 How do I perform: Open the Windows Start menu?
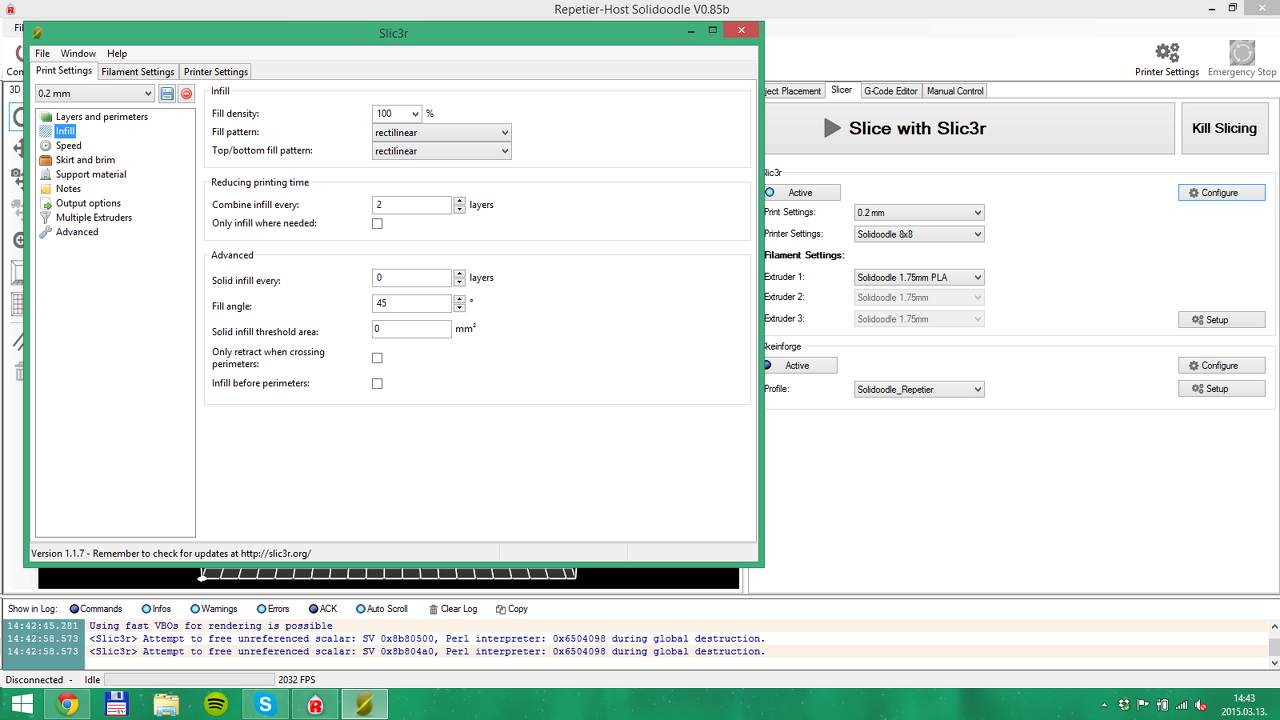[21, 704]
